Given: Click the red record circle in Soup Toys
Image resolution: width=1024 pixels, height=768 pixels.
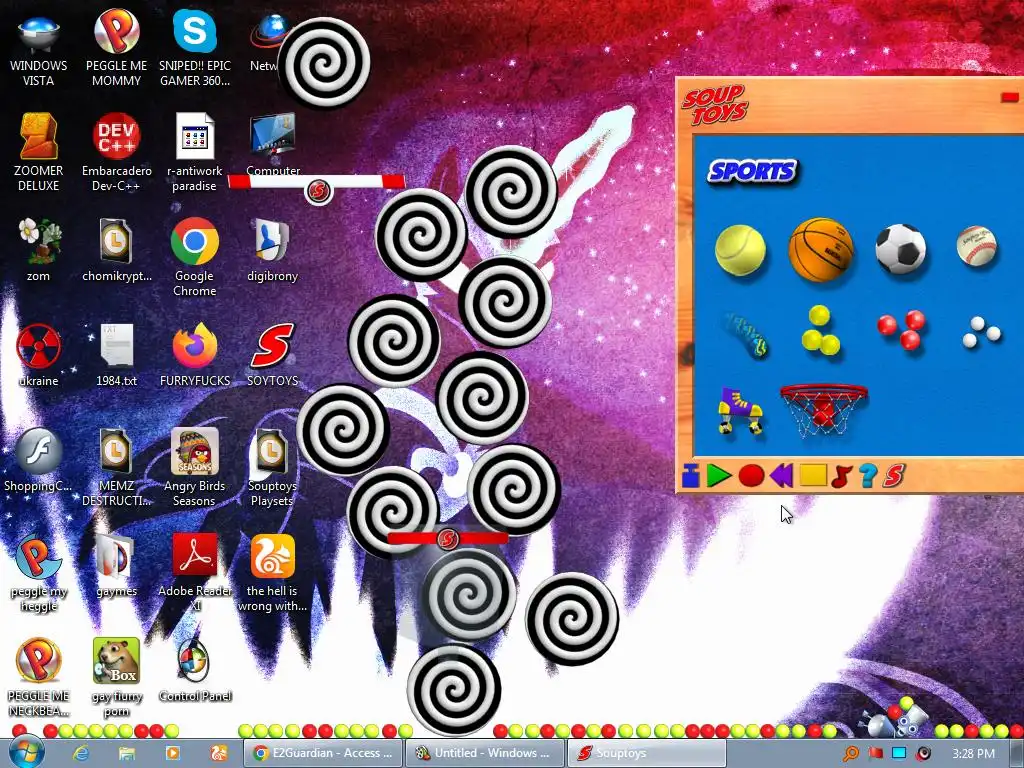Looking at the screenshot, I should (751, 475).
